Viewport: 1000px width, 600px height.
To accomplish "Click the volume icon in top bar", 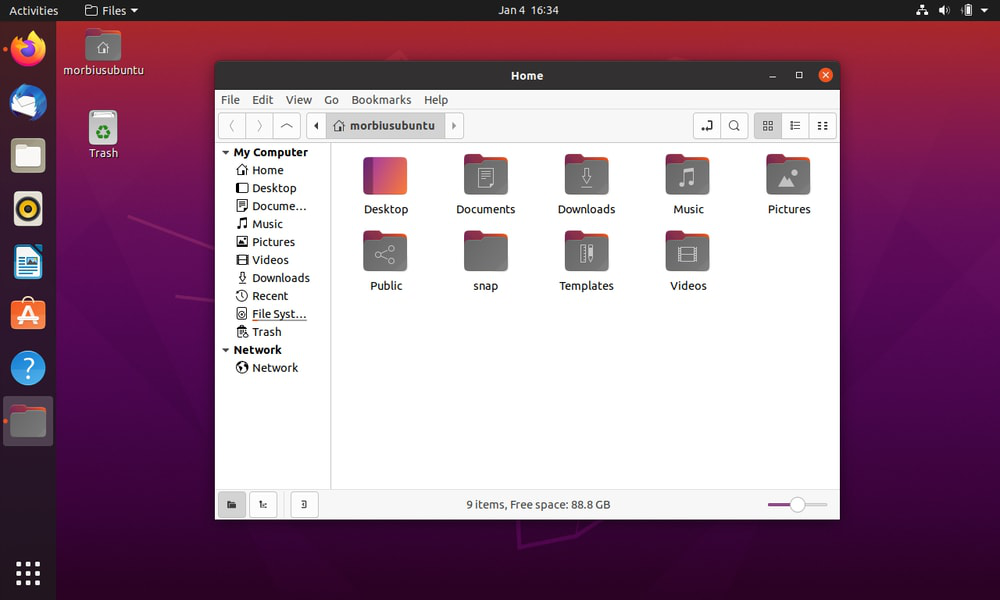I will [x=944, y=10].
